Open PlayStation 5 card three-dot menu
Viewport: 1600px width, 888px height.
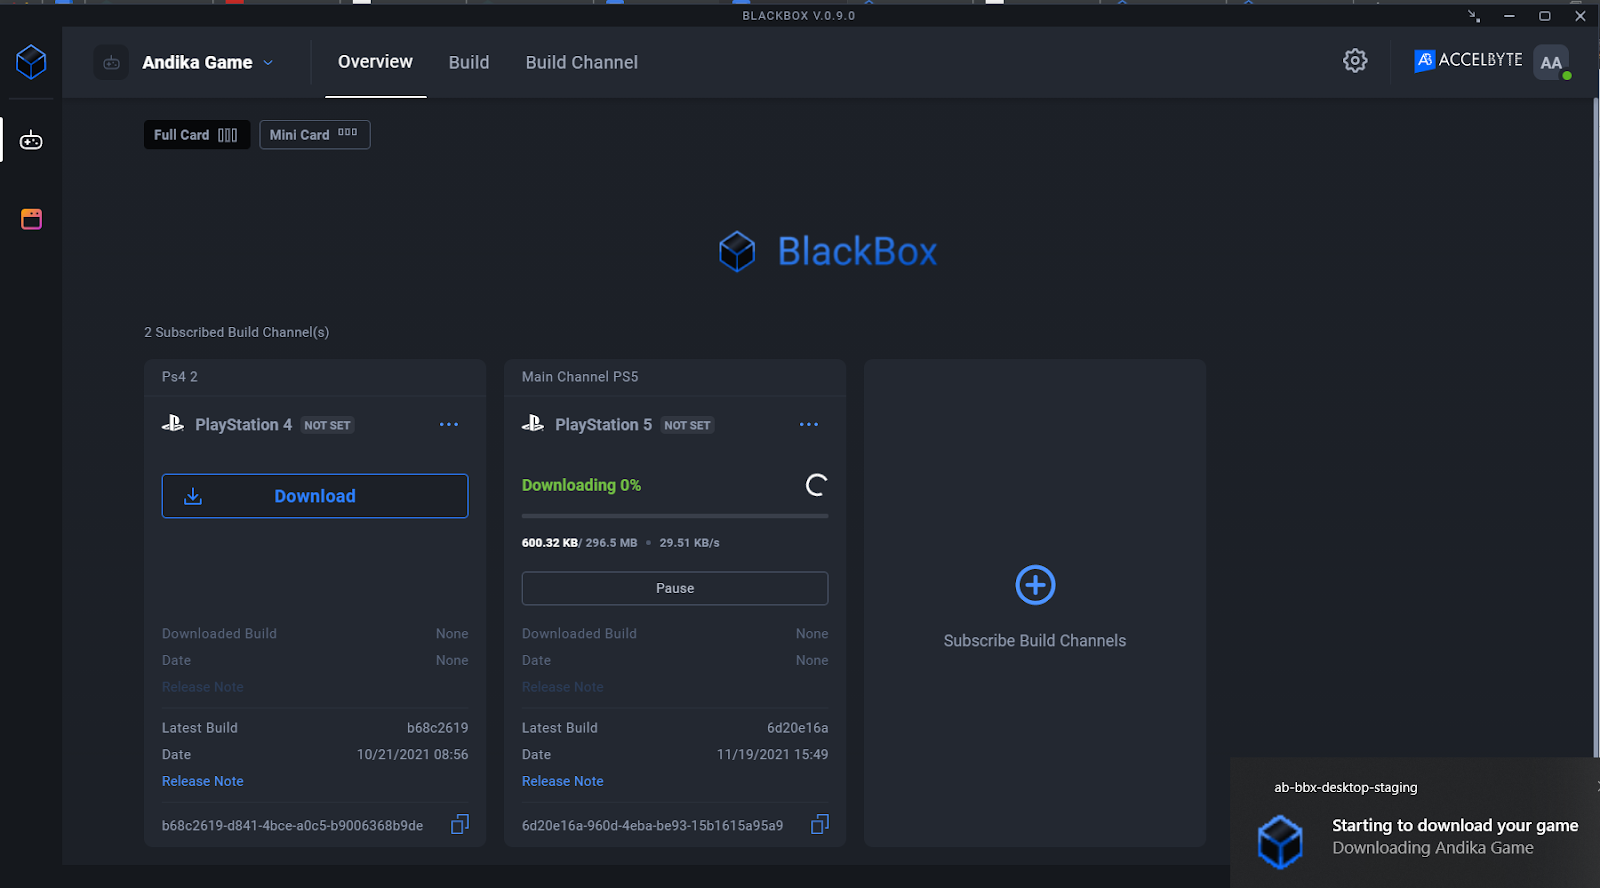pos(809,425)
